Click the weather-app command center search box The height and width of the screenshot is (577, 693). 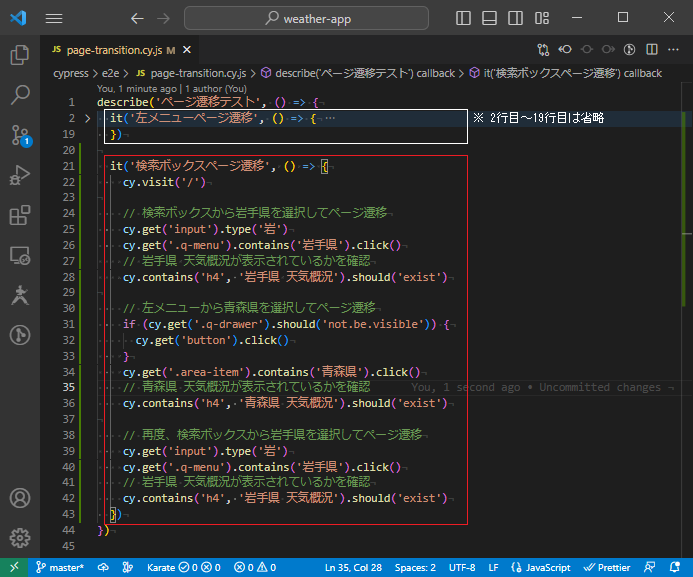(306, 18)
